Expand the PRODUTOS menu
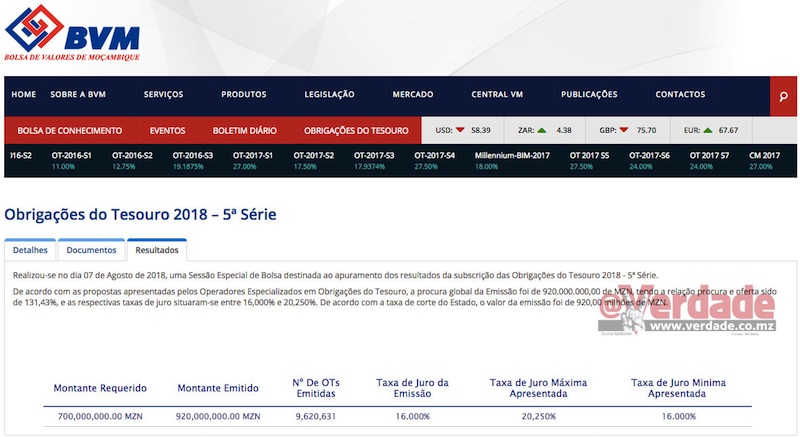This screenshot has width=800, height=437. [243, 95]
